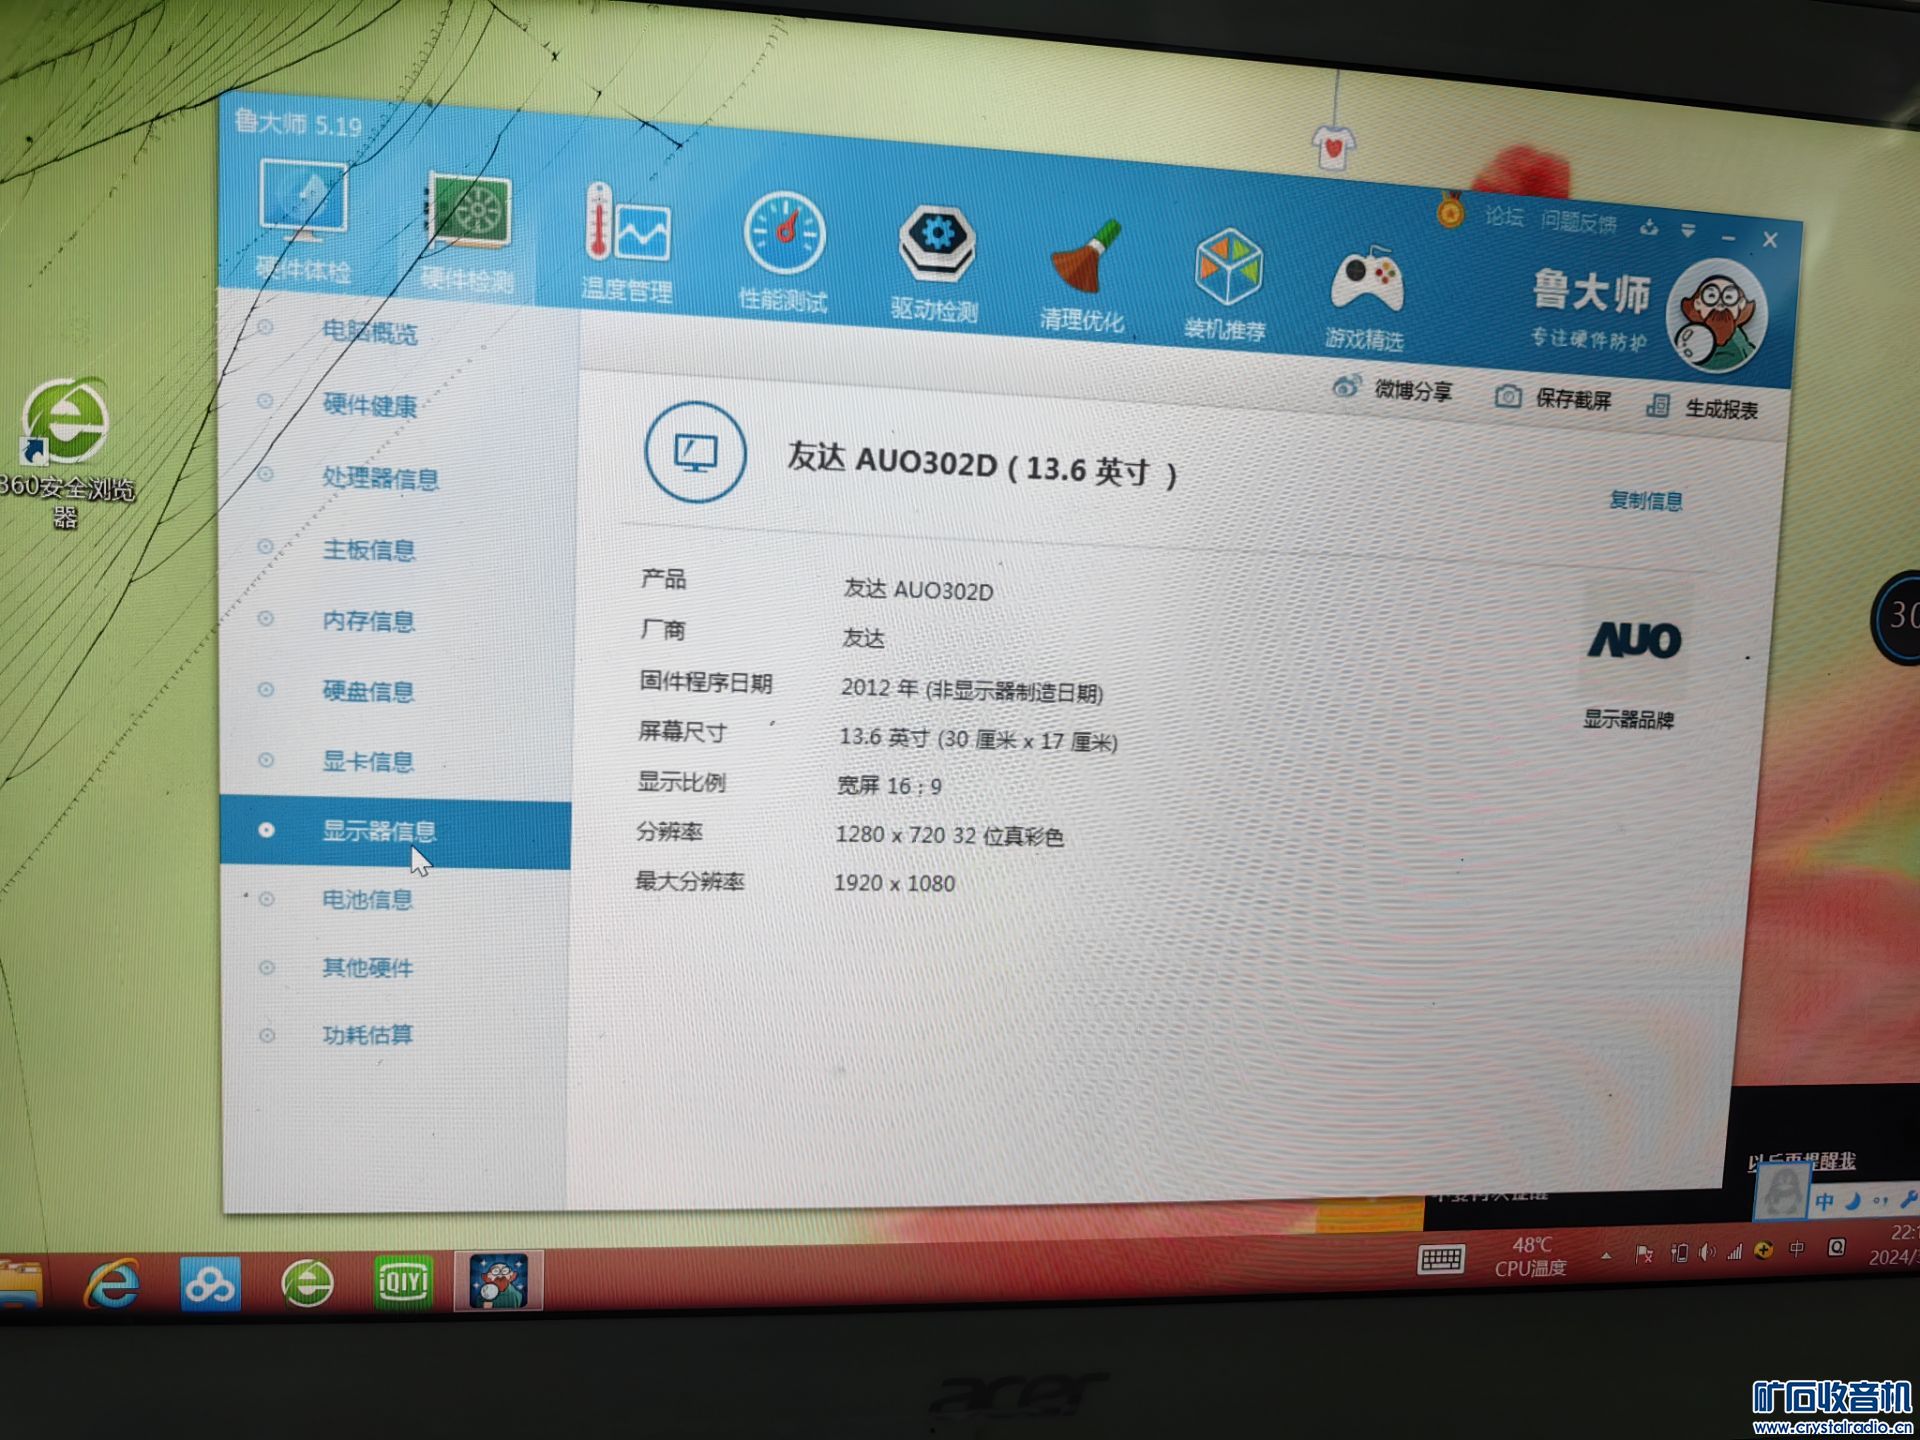
Task: Click the 以后再提醒我 remind later link
Action: click(x=1801, y=1161)
